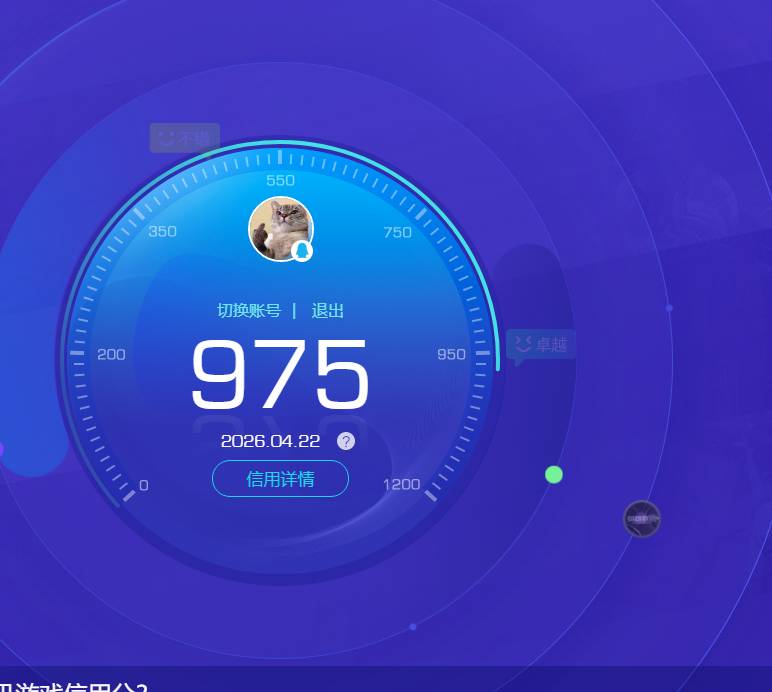Click the 不错 smiley rating badge
This screenshot has height=692, width=772.
pos(184,138)
